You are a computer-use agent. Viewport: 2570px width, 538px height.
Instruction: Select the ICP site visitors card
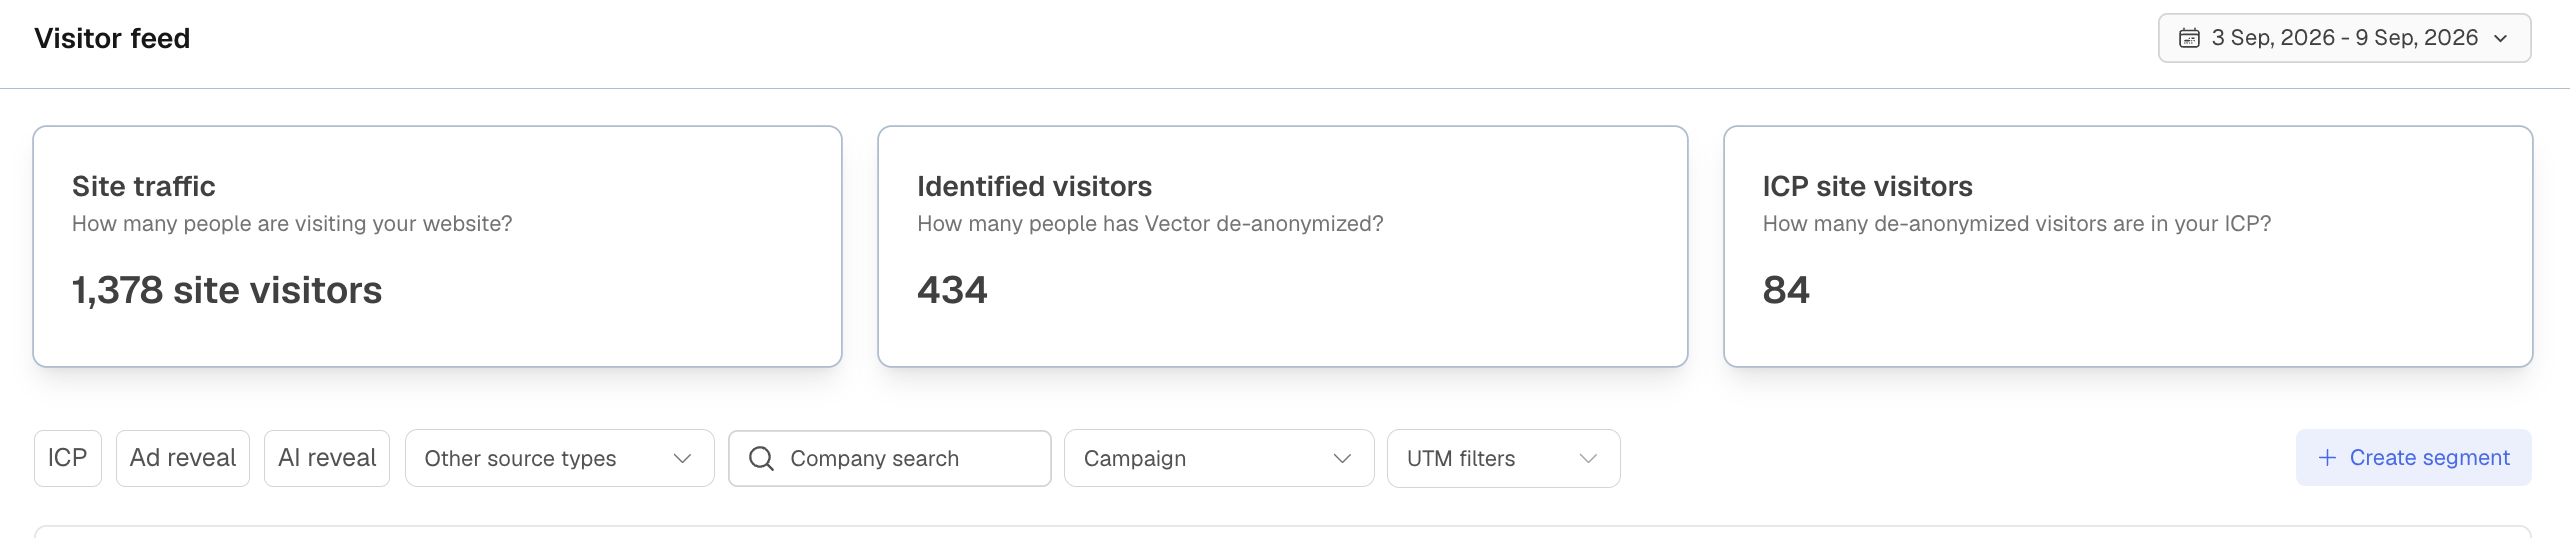coord(2128,246)
